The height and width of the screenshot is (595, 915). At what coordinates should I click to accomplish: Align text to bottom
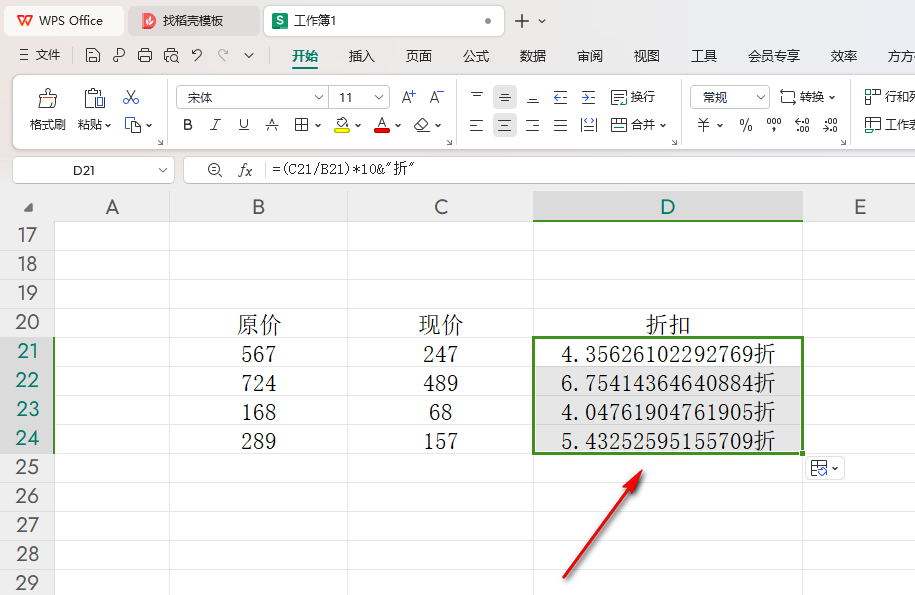pos(533,97)
